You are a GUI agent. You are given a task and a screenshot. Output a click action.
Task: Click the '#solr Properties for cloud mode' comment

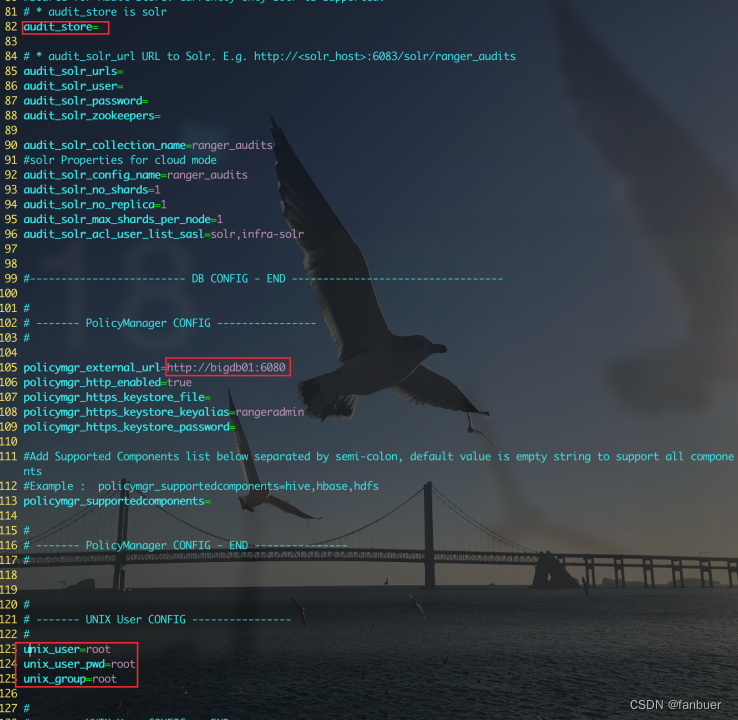[x=120, y=160]
